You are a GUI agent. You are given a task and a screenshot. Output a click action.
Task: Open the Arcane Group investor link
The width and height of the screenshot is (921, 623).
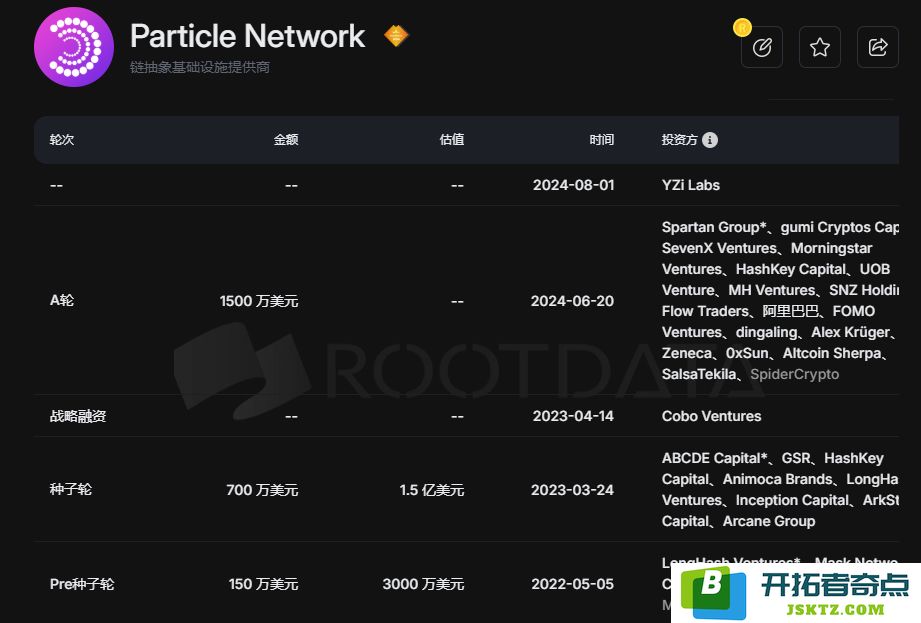[769, 521]
